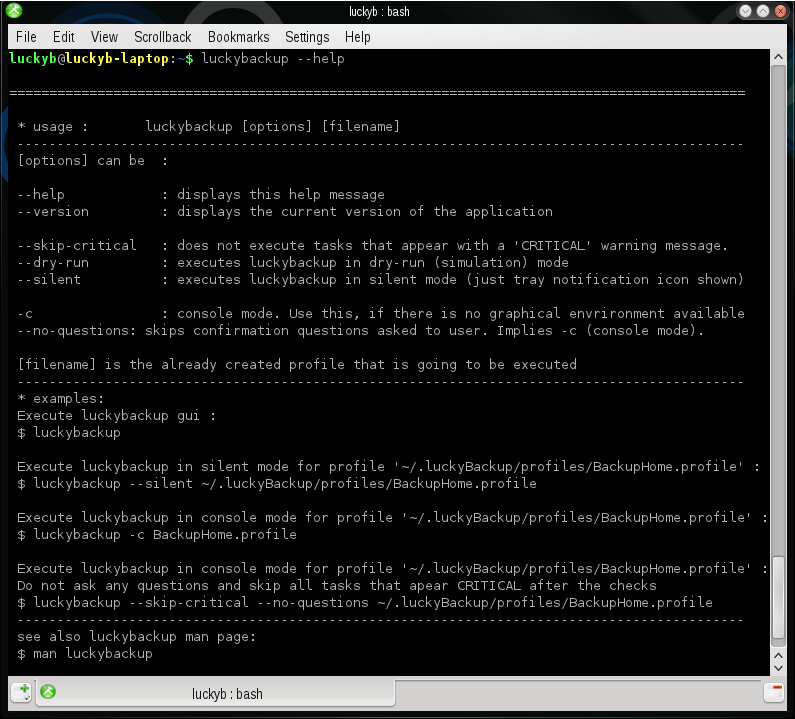Click the '$ man luckybackup' line

85,654
